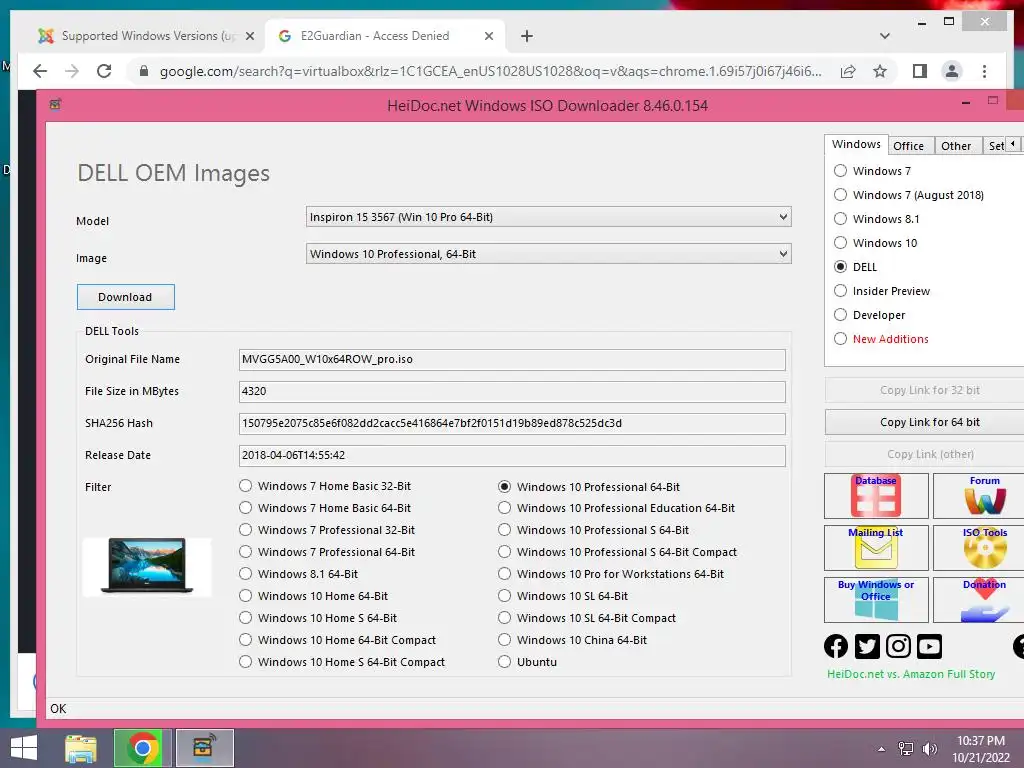
Task: Open Chrome three-dot menu
Action: tap(984, 71)
